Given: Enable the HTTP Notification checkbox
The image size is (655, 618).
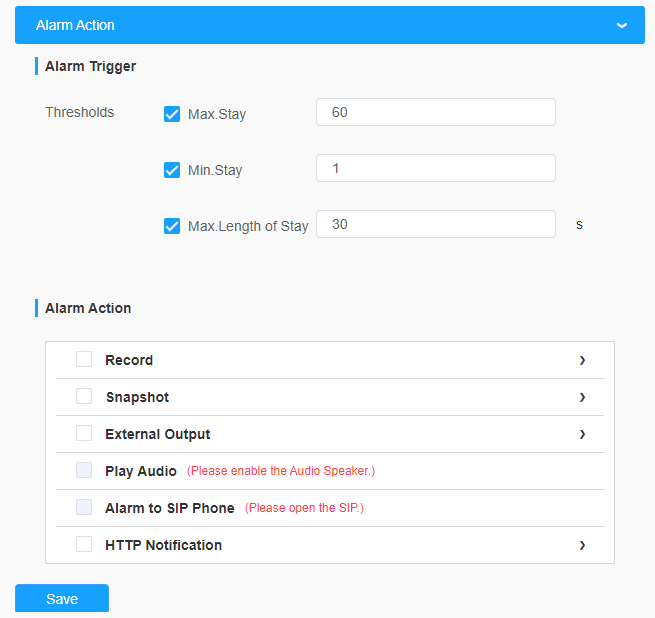Looking at the screenshot, I should pos(84,545).
